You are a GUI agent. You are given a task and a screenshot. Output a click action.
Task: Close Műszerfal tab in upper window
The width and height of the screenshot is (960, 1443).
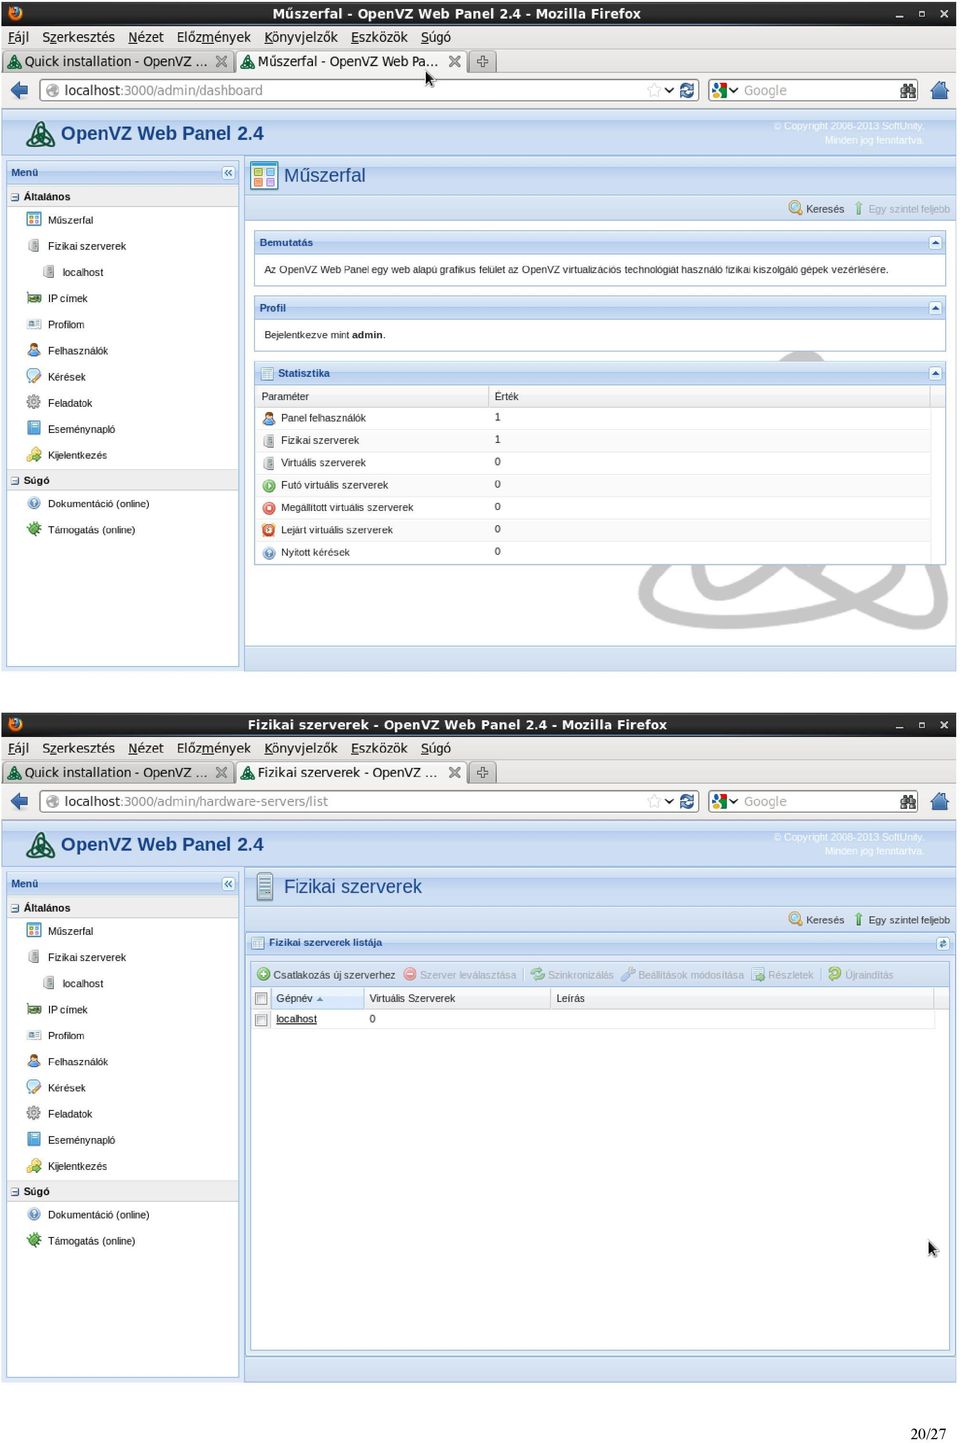[x=455, y=61]
